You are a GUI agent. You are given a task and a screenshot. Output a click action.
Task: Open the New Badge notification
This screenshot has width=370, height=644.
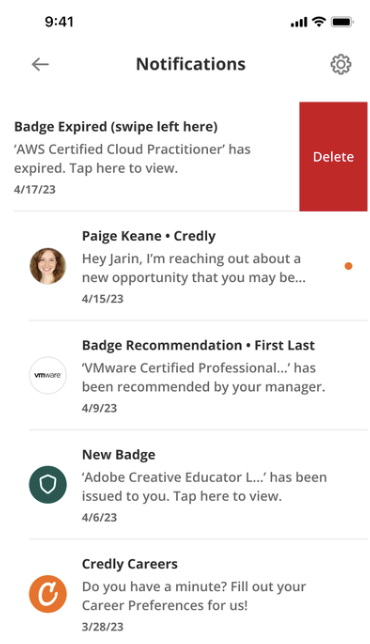[x=119, y=455]
